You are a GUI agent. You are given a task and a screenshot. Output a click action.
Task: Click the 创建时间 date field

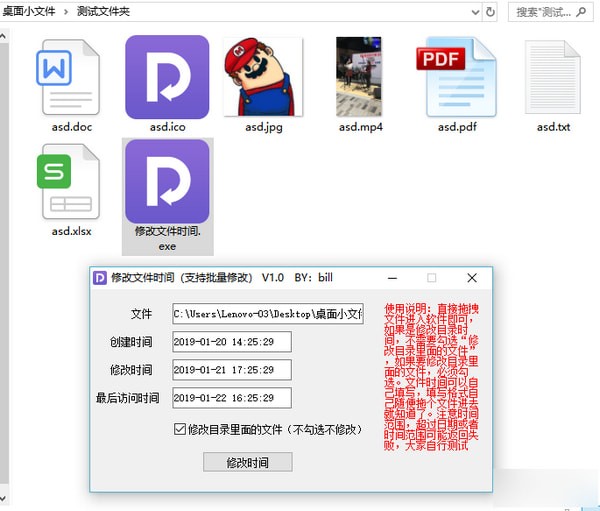(x=231, y=342)
